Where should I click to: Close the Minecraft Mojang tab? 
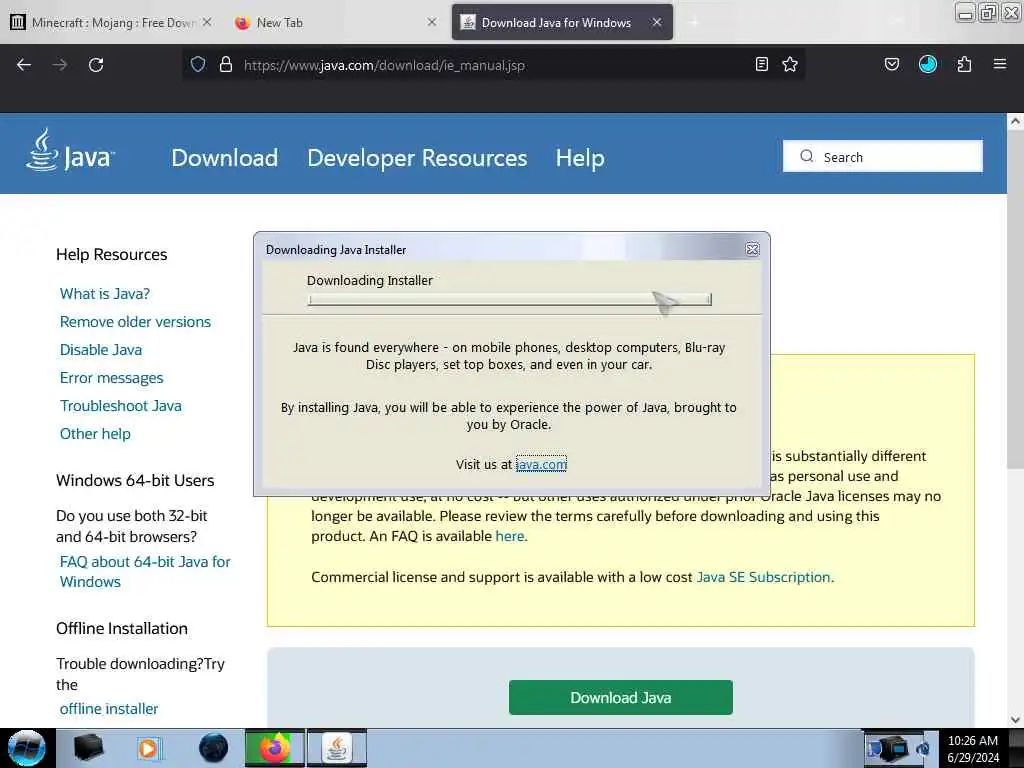(x=206, y=22)
